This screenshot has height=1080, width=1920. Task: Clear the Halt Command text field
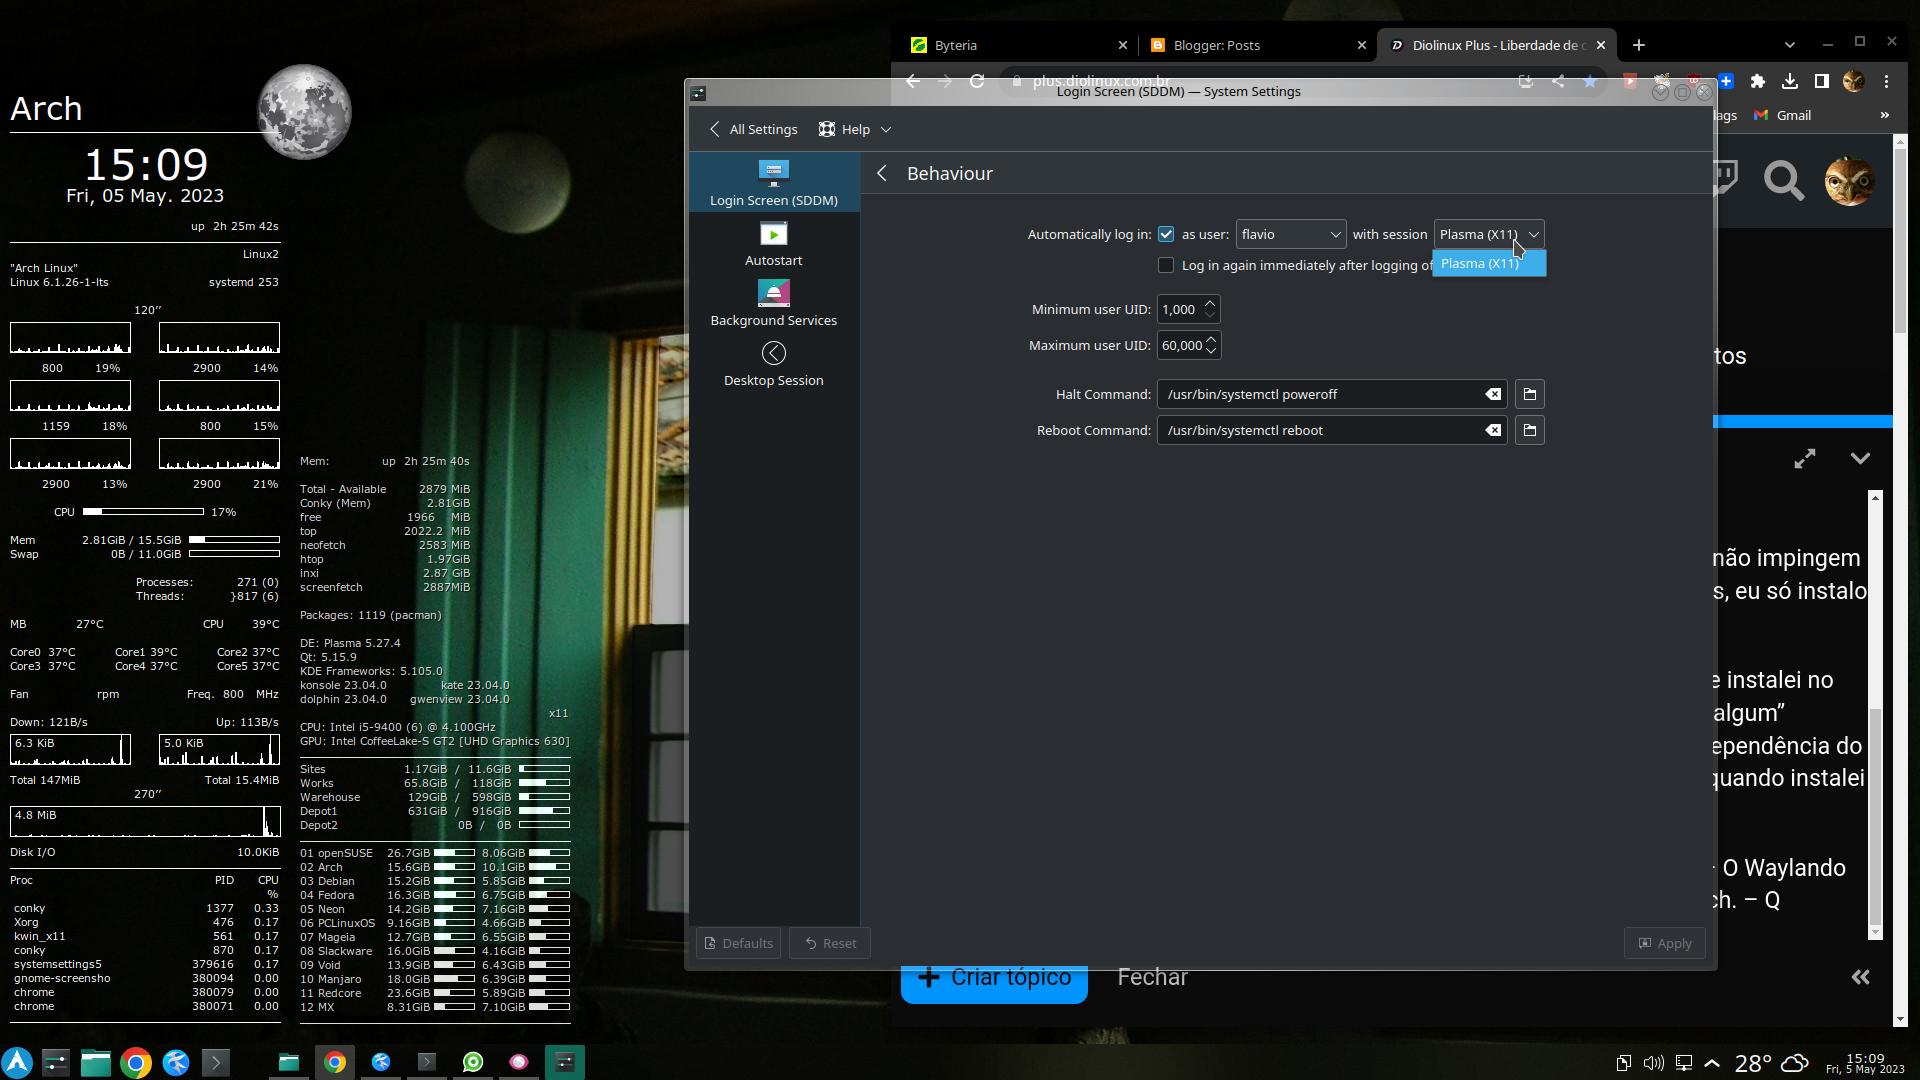point(1492,394)
